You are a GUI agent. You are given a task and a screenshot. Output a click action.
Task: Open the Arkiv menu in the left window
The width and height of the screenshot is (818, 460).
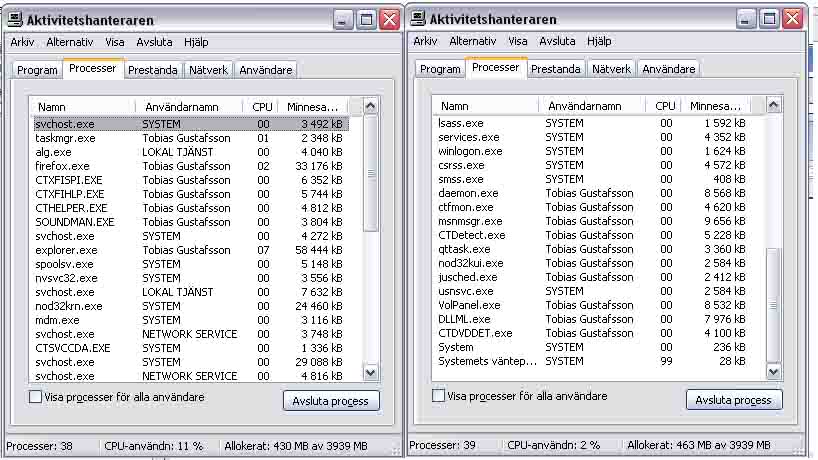tap(23, 42)
